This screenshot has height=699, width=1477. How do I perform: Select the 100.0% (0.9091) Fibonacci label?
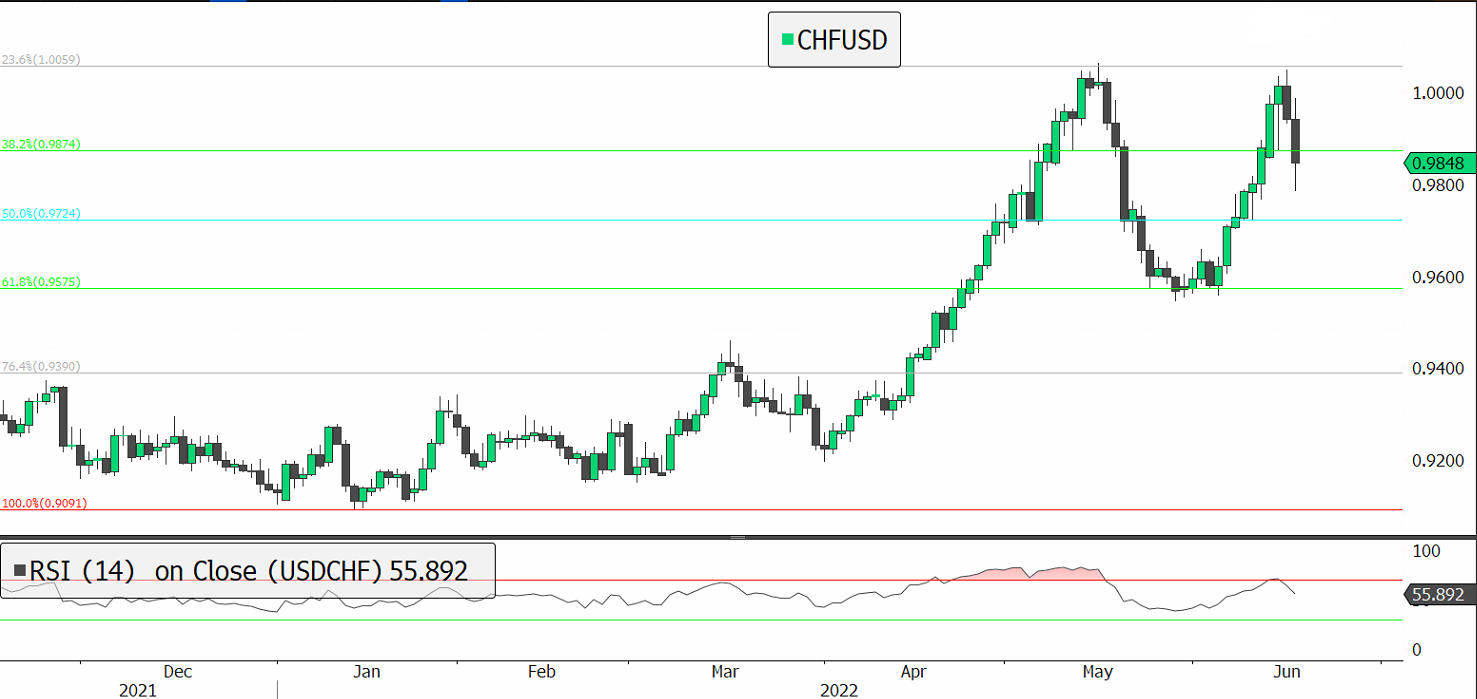[44, 503]
